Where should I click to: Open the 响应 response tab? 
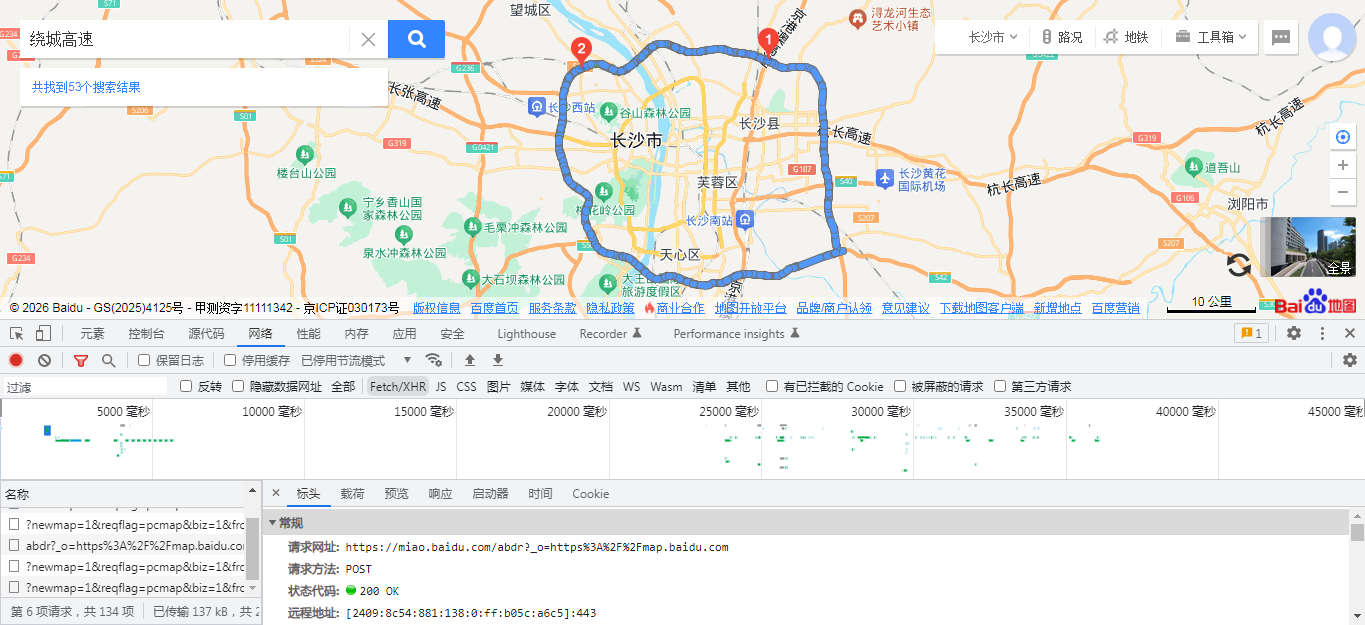point(440,494)
